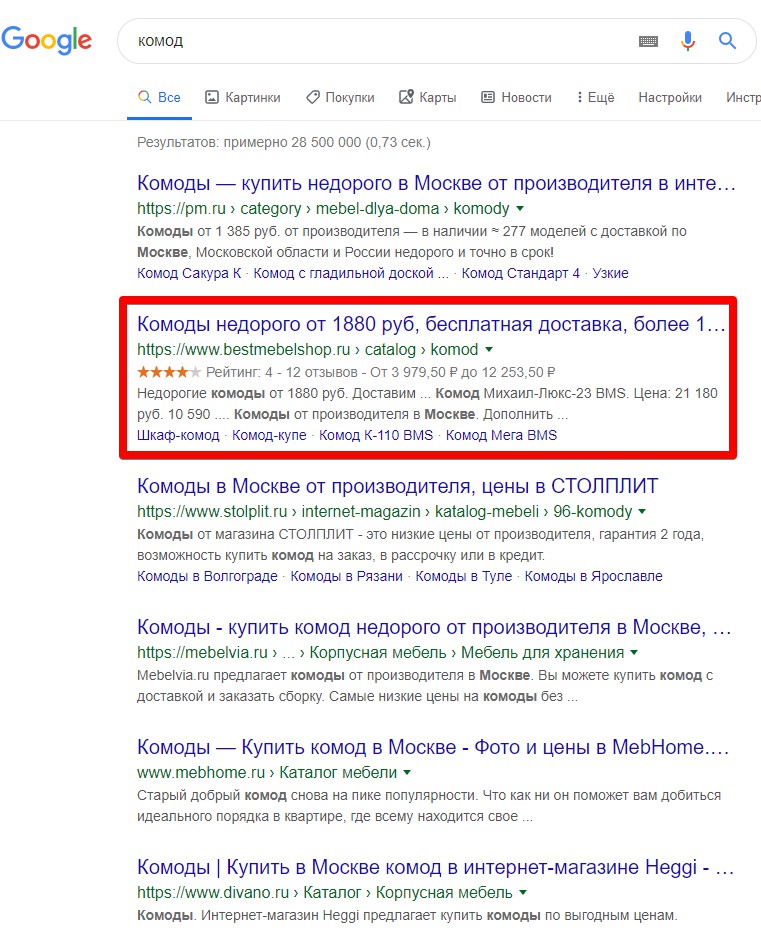Viewport: 761px width, 931px height.
Task: Expand the arrow beside mebelvia.ru breadcrumb
Action: point(634,653)
